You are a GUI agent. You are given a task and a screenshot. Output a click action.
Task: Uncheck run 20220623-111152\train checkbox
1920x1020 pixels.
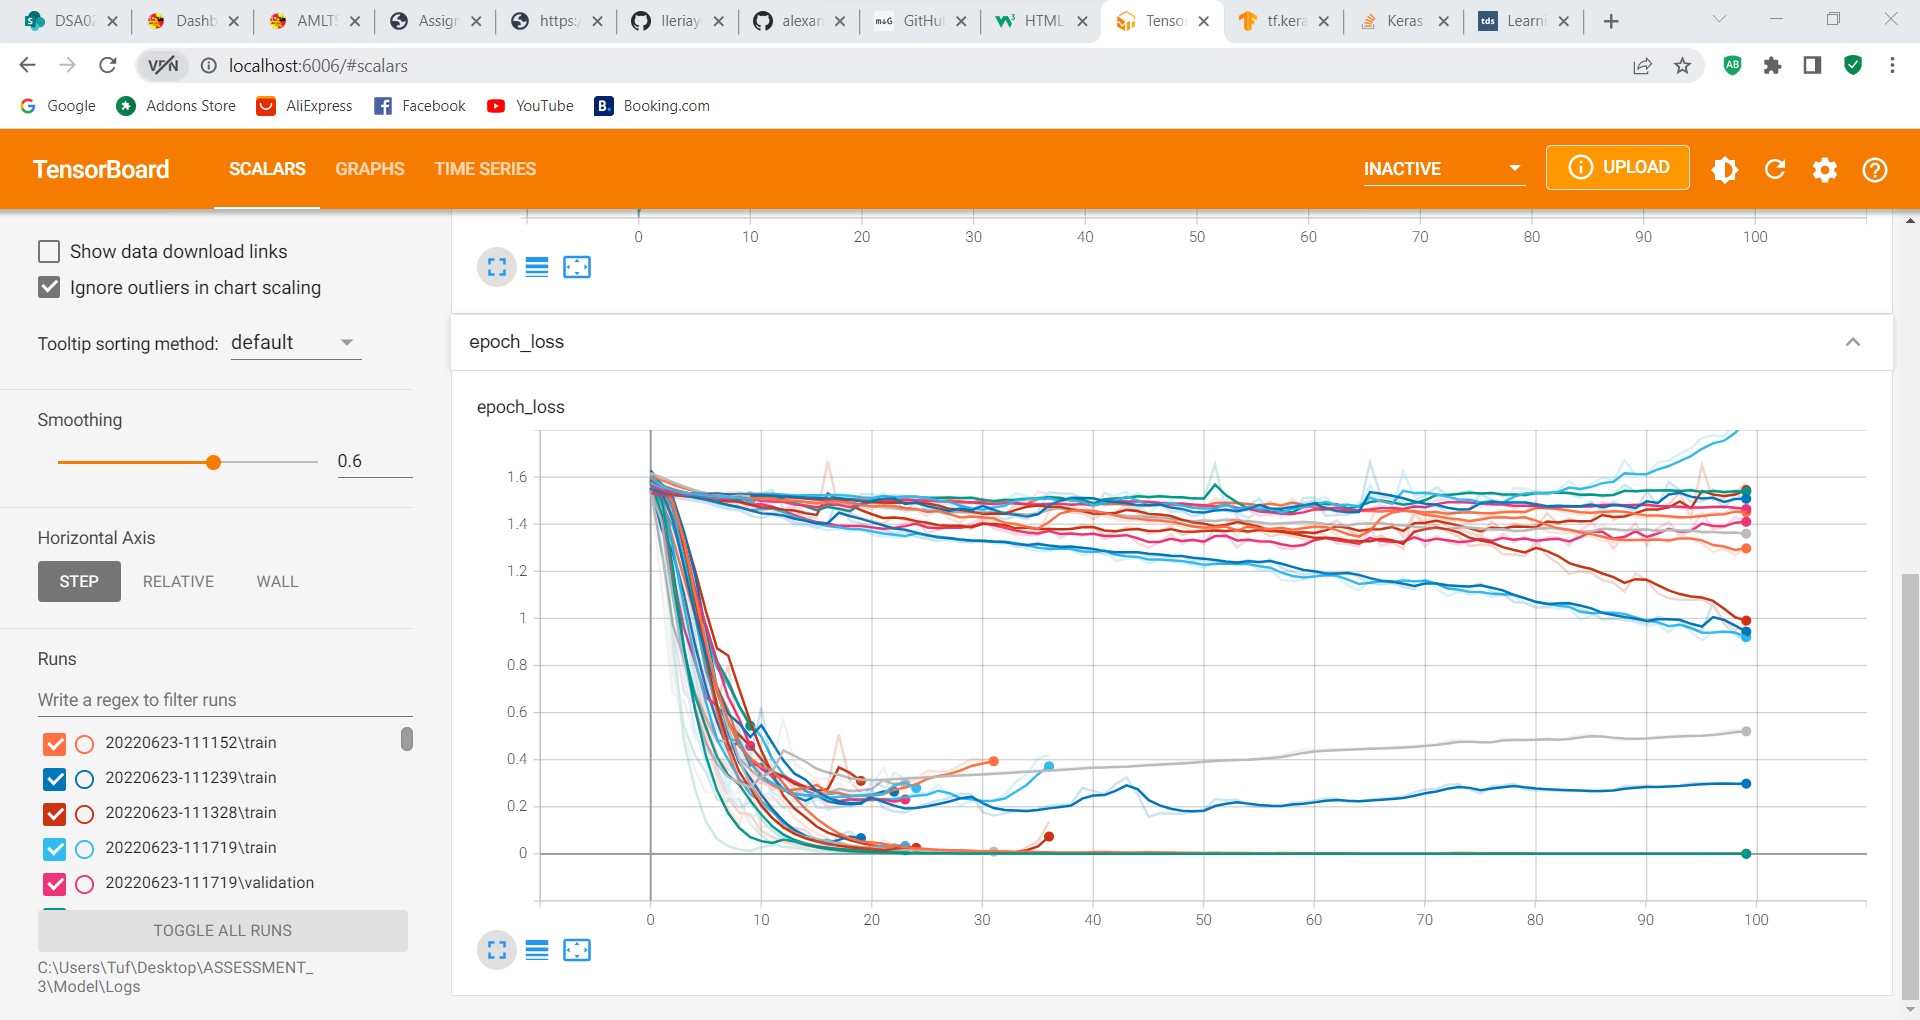pos(55,744)
